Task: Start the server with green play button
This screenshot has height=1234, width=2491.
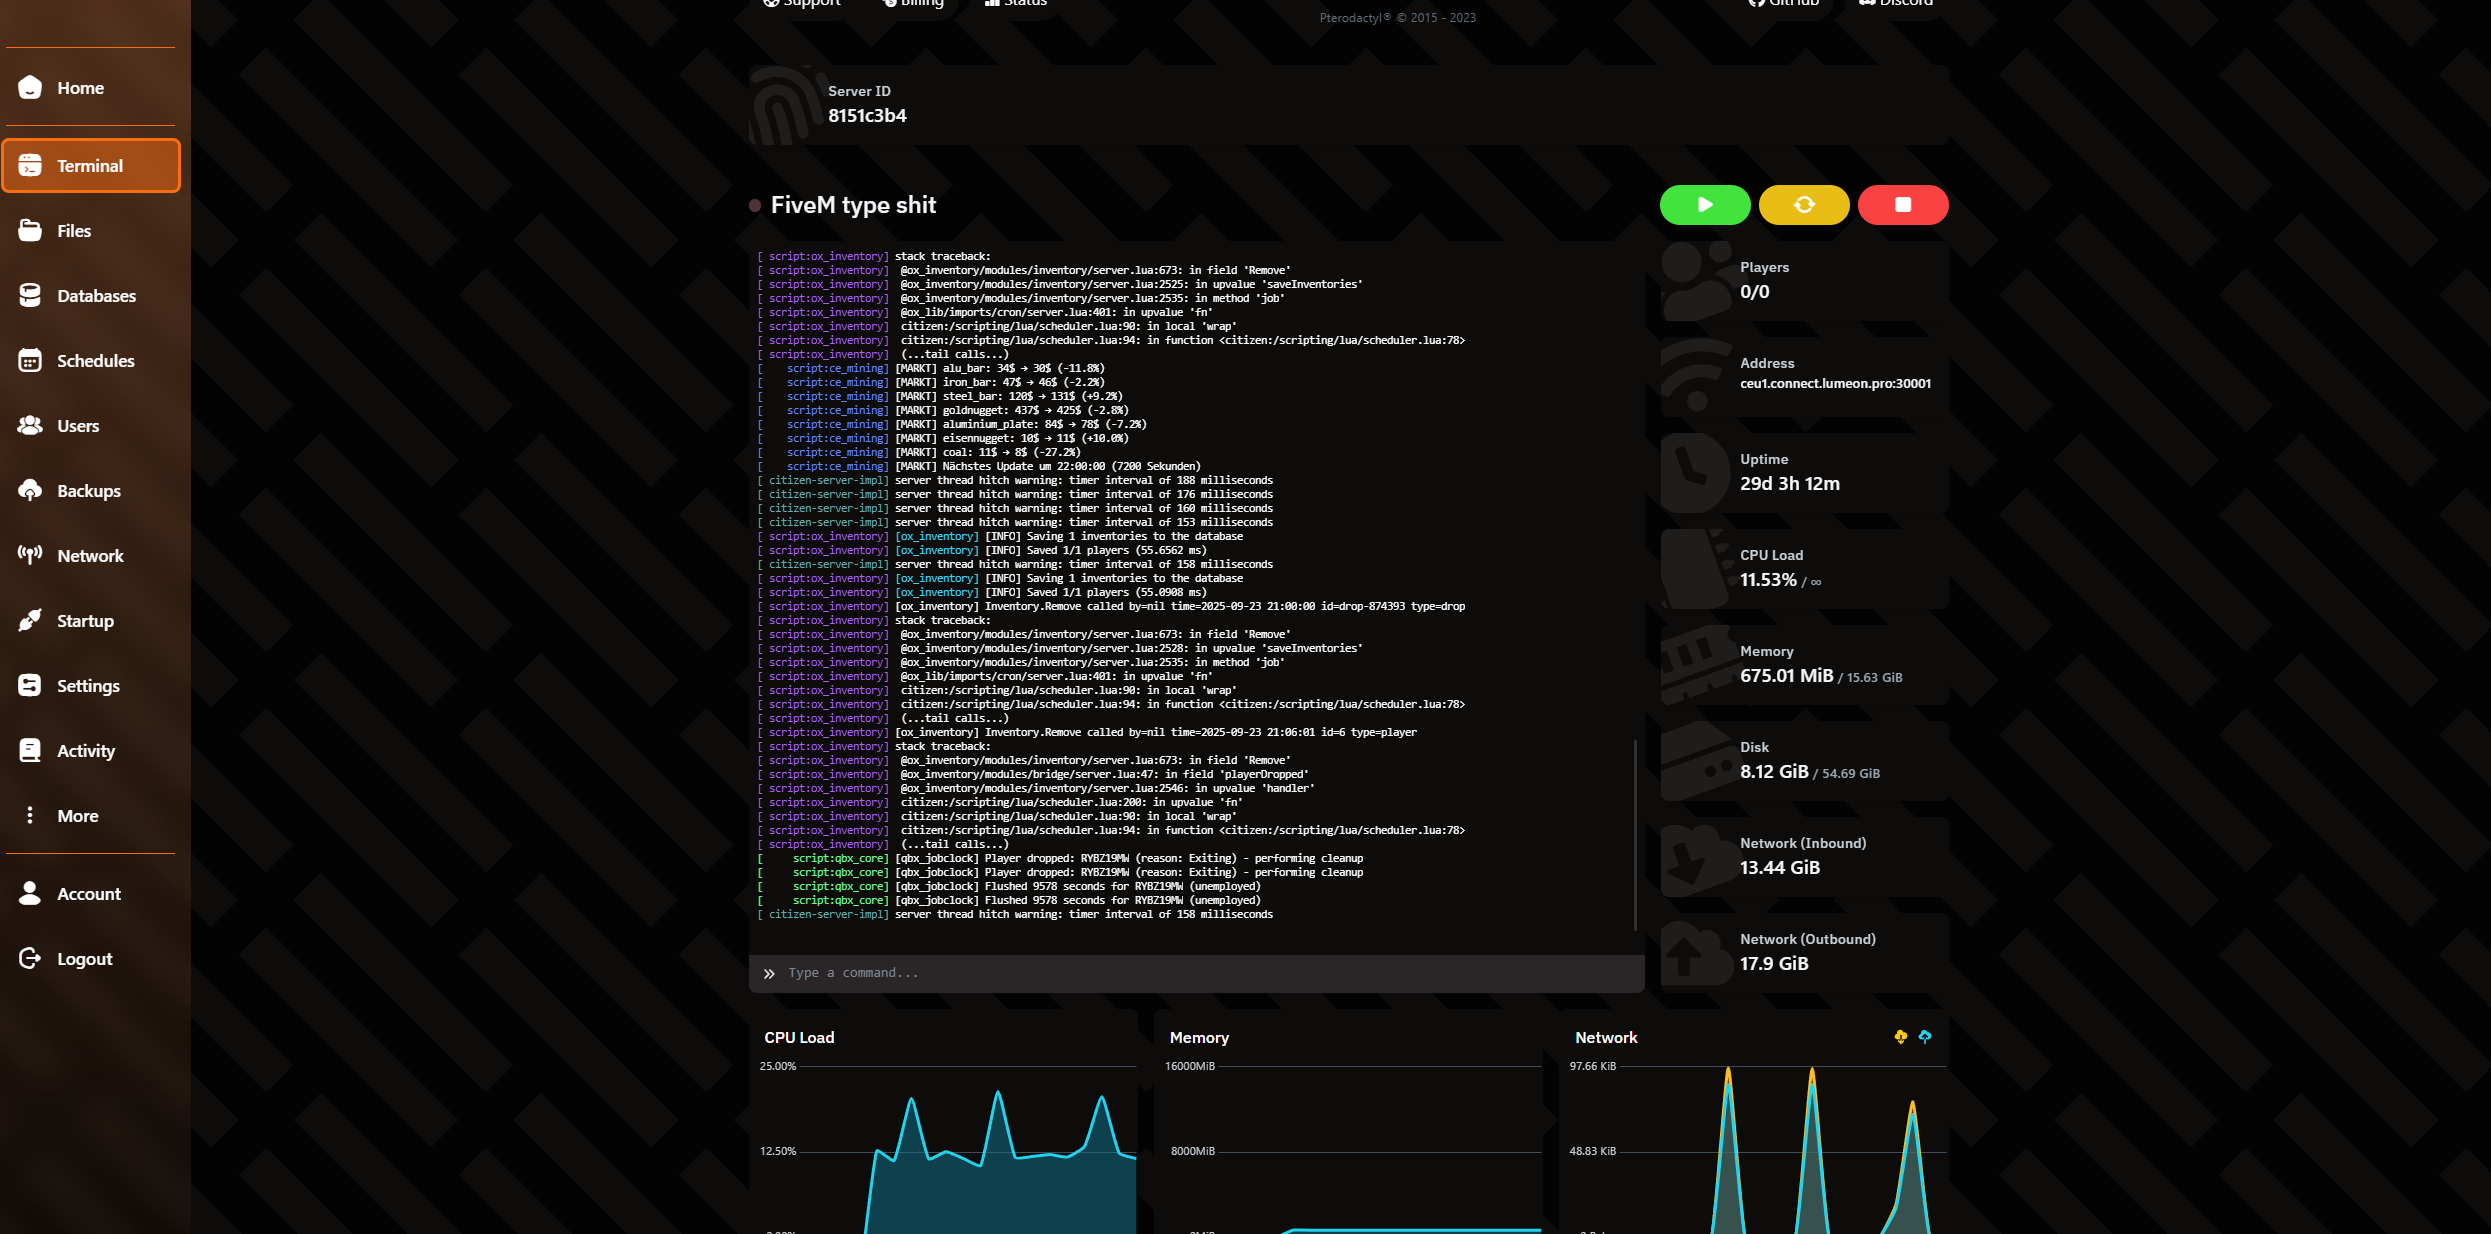Action: coord(1704,205)
